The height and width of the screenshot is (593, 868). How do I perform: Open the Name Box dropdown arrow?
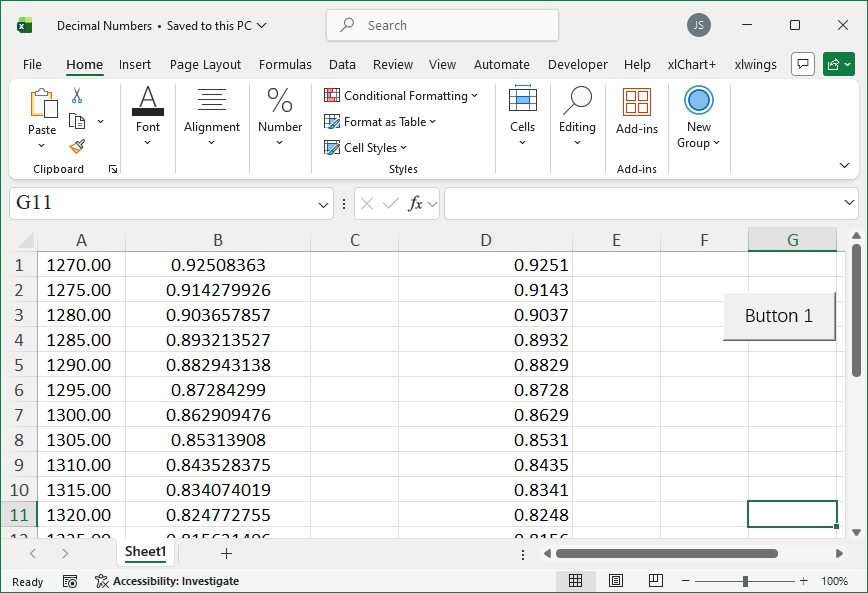pyautogui.click(x=324, y=204)
